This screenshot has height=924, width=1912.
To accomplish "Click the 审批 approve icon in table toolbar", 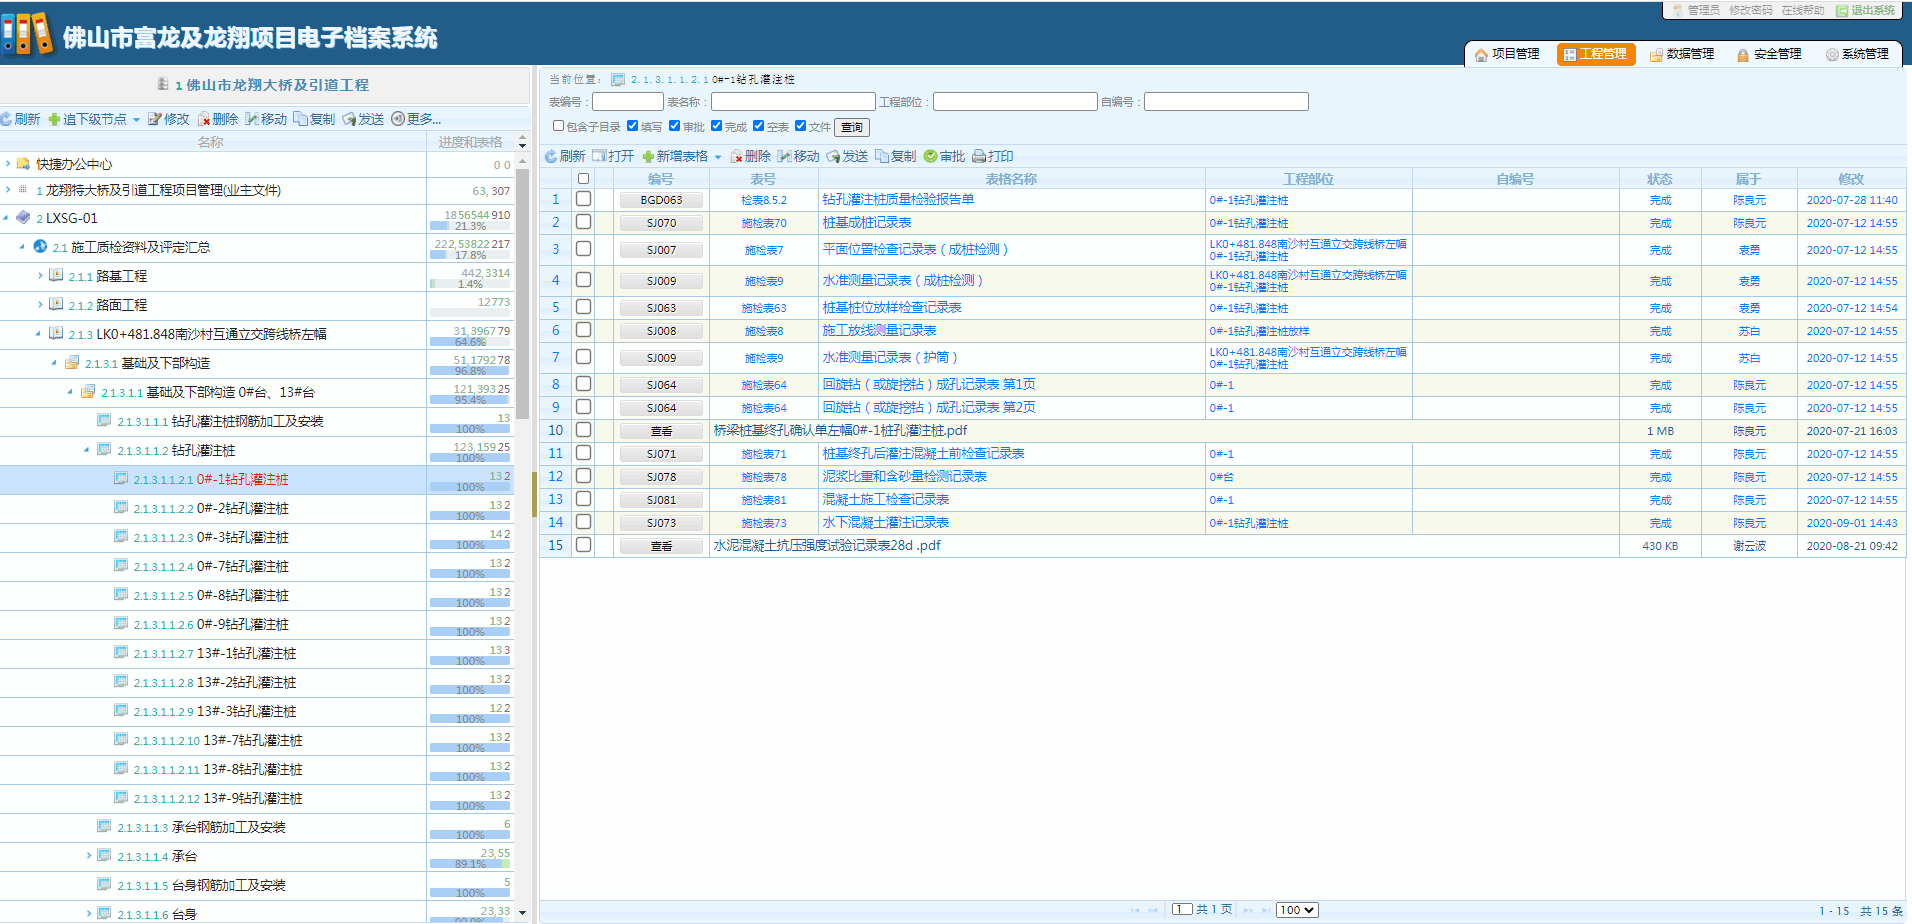I will click(x=931, y=156).
